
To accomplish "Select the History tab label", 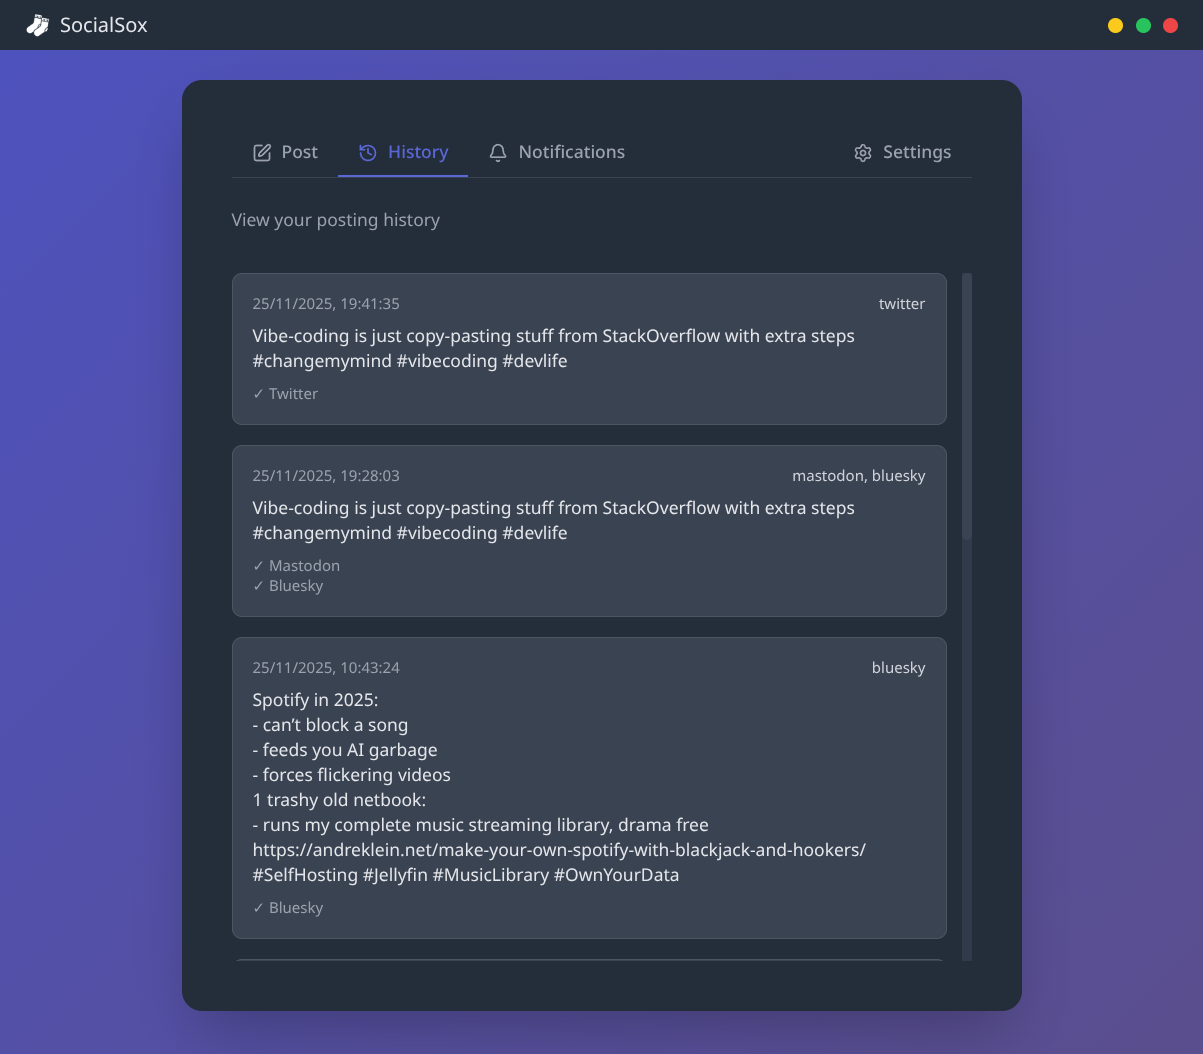I will pos(417,153).
